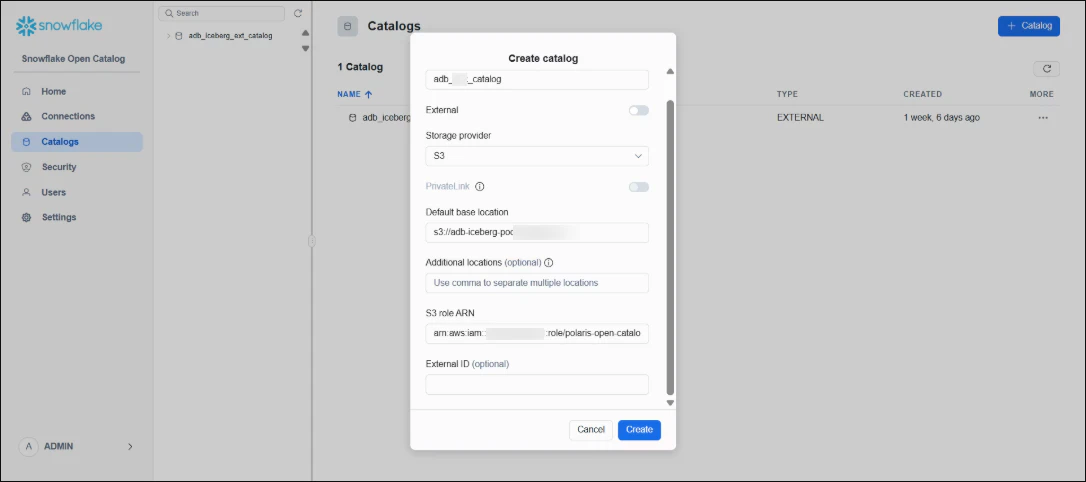
Task: Click the dialog scrollbar up arrow
Action: pyautogui.click(x=670, y=71)
